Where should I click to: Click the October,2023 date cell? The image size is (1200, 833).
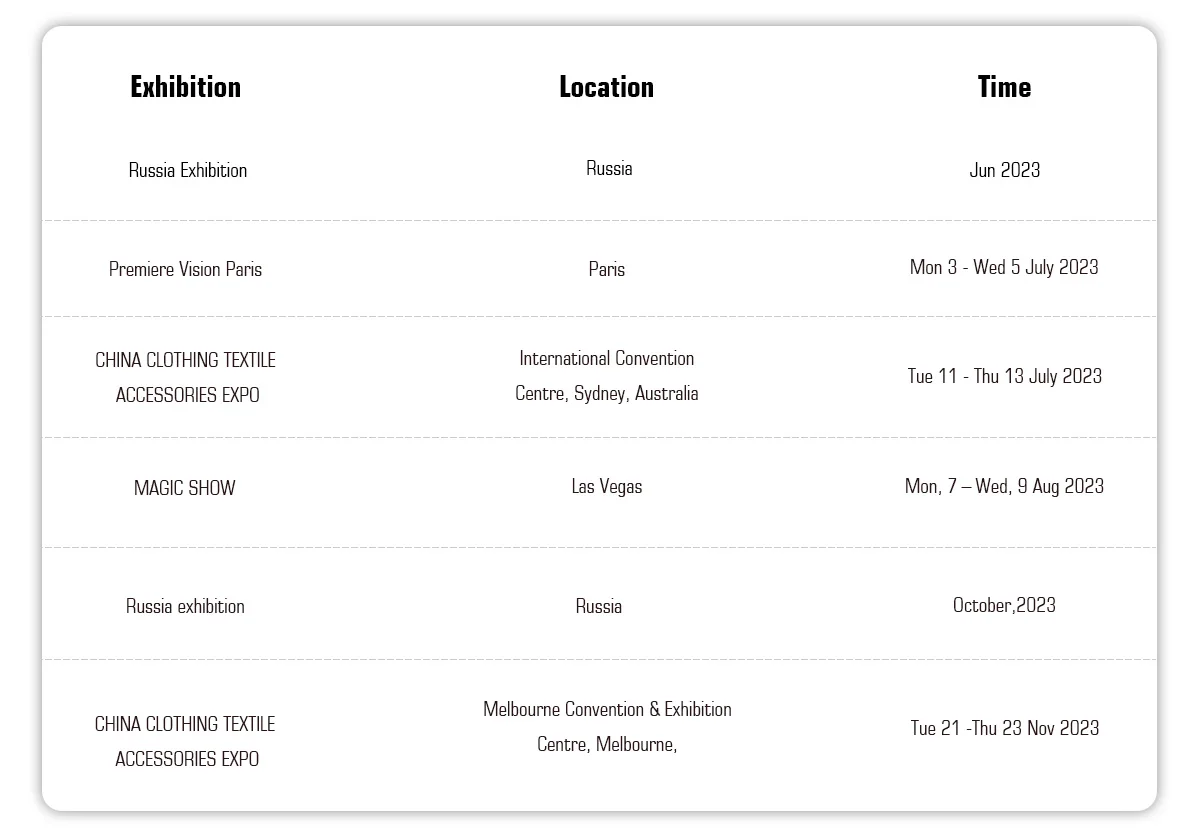[1004, 605]
